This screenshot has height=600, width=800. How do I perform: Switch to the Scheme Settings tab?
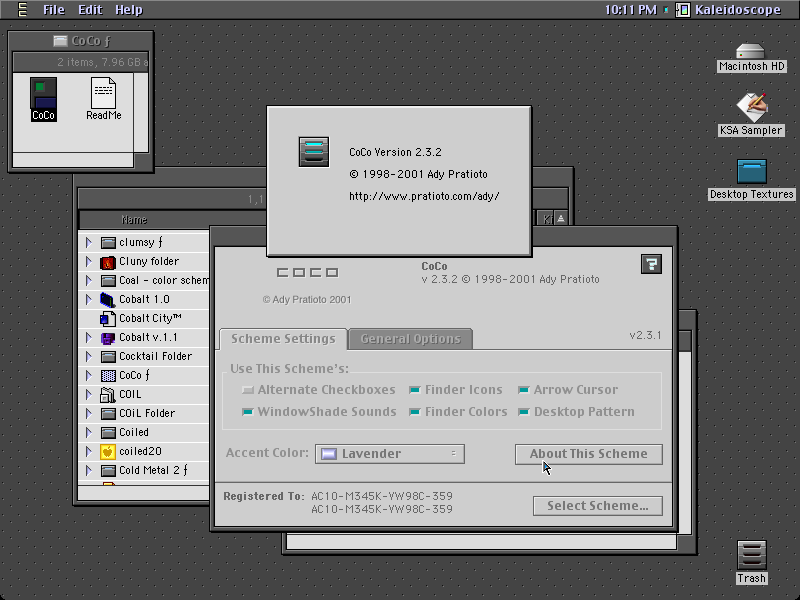coord(283,339)
